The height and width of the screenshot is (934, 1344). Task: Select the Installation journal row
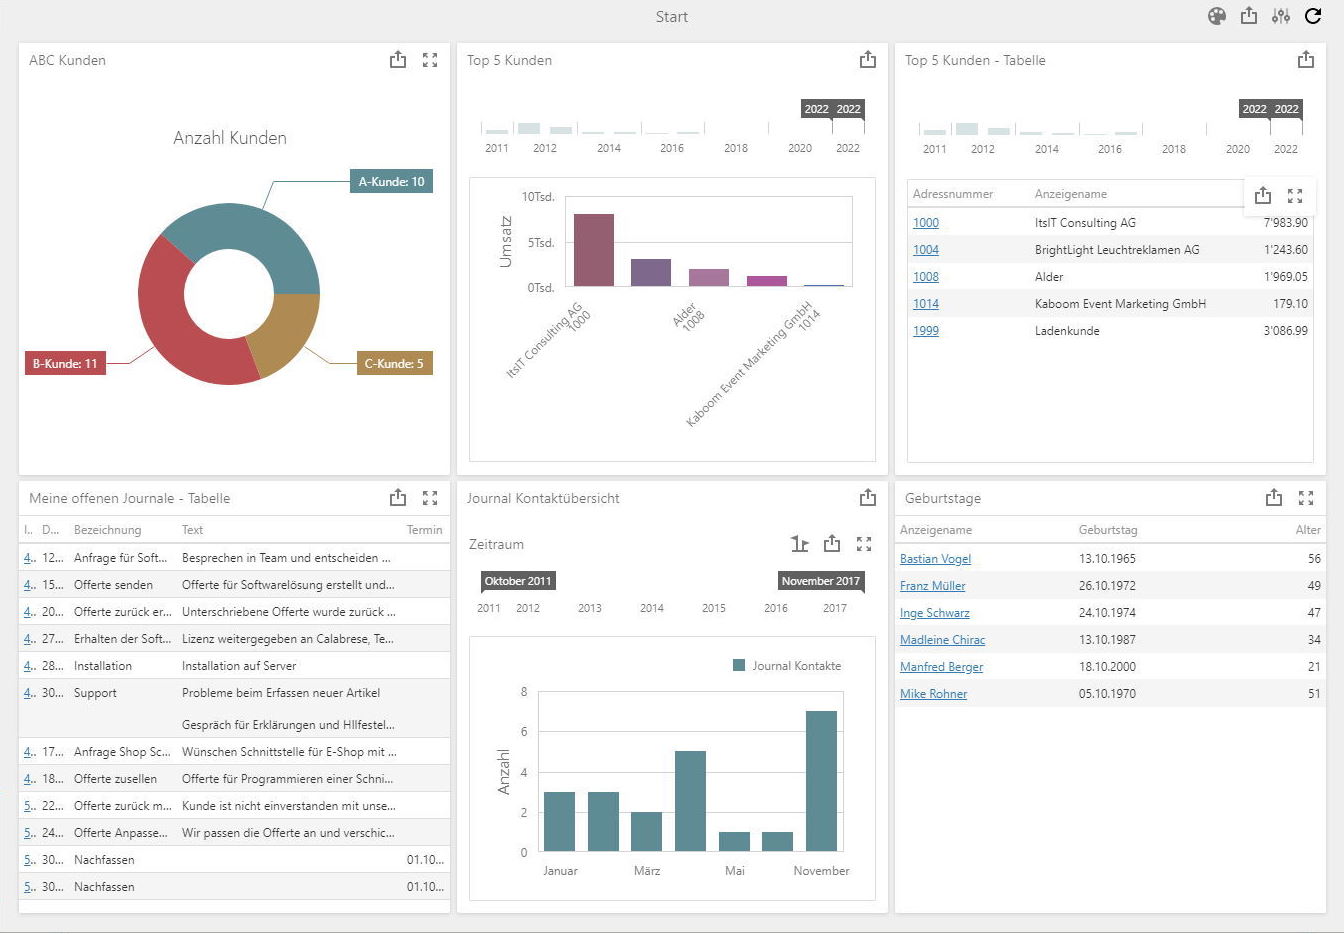234,666
